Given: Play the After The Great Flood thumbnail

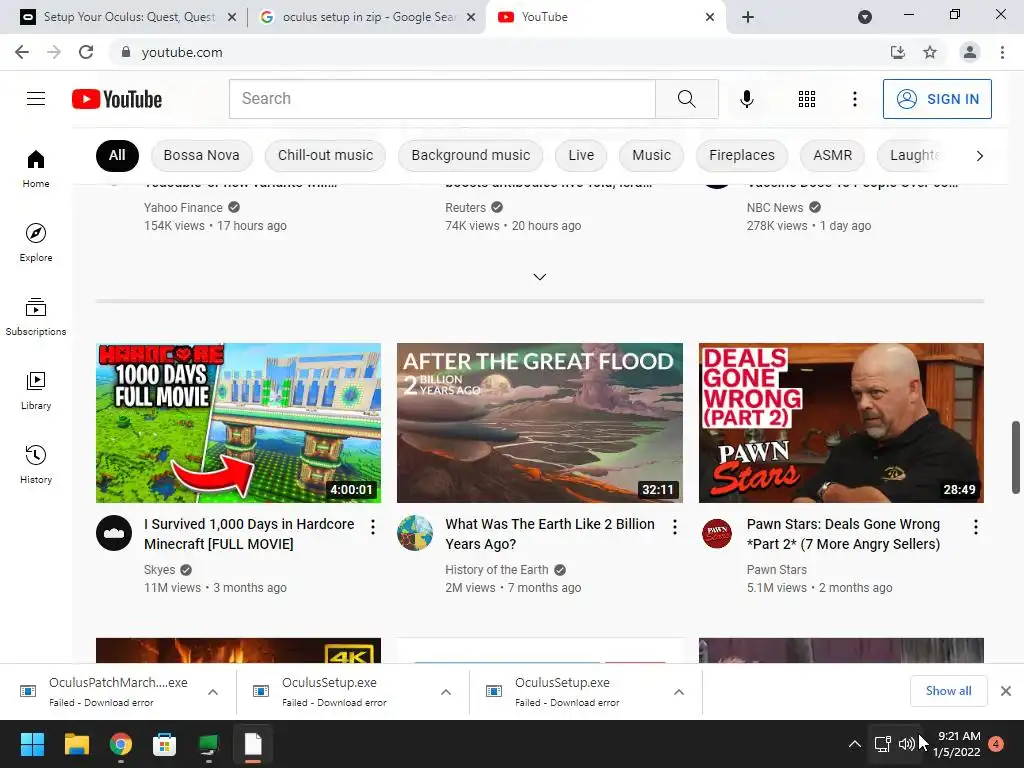Looking at the screenshot, I should [539, 423].
